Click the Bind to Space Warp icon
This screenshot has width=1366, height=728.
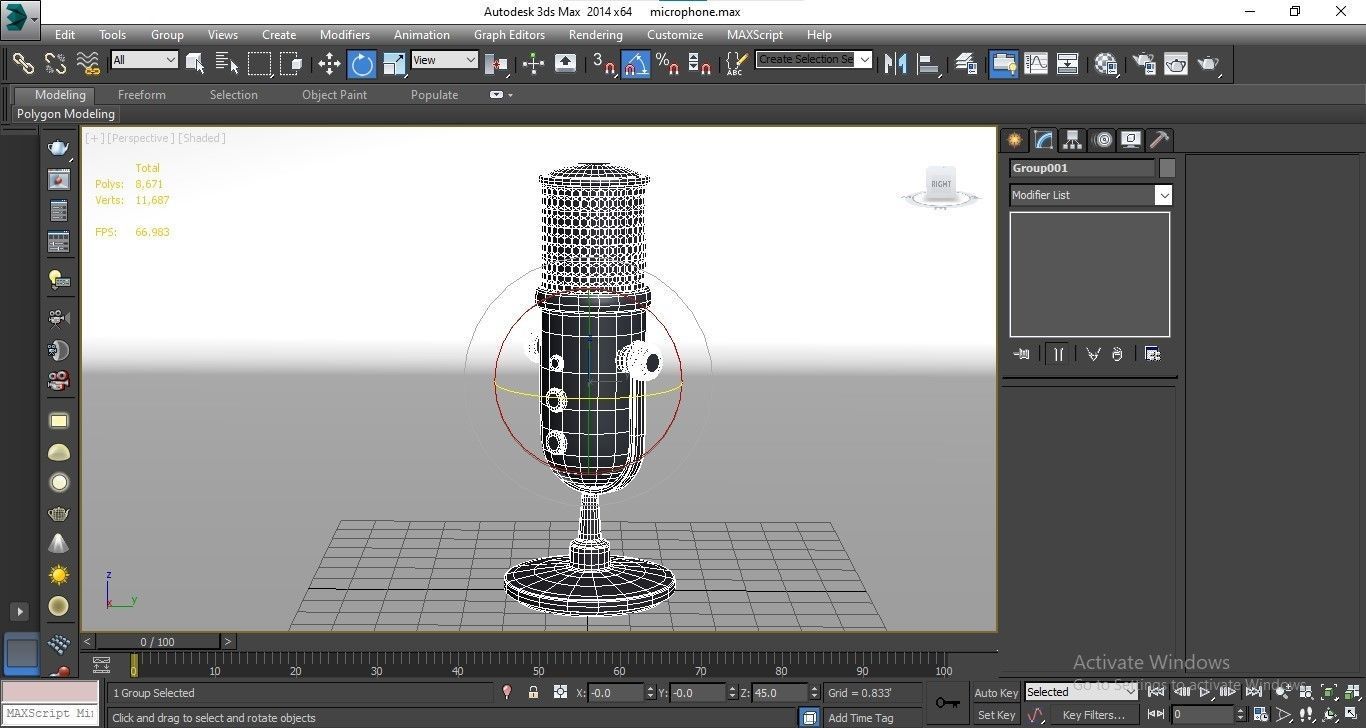(89, 64)
